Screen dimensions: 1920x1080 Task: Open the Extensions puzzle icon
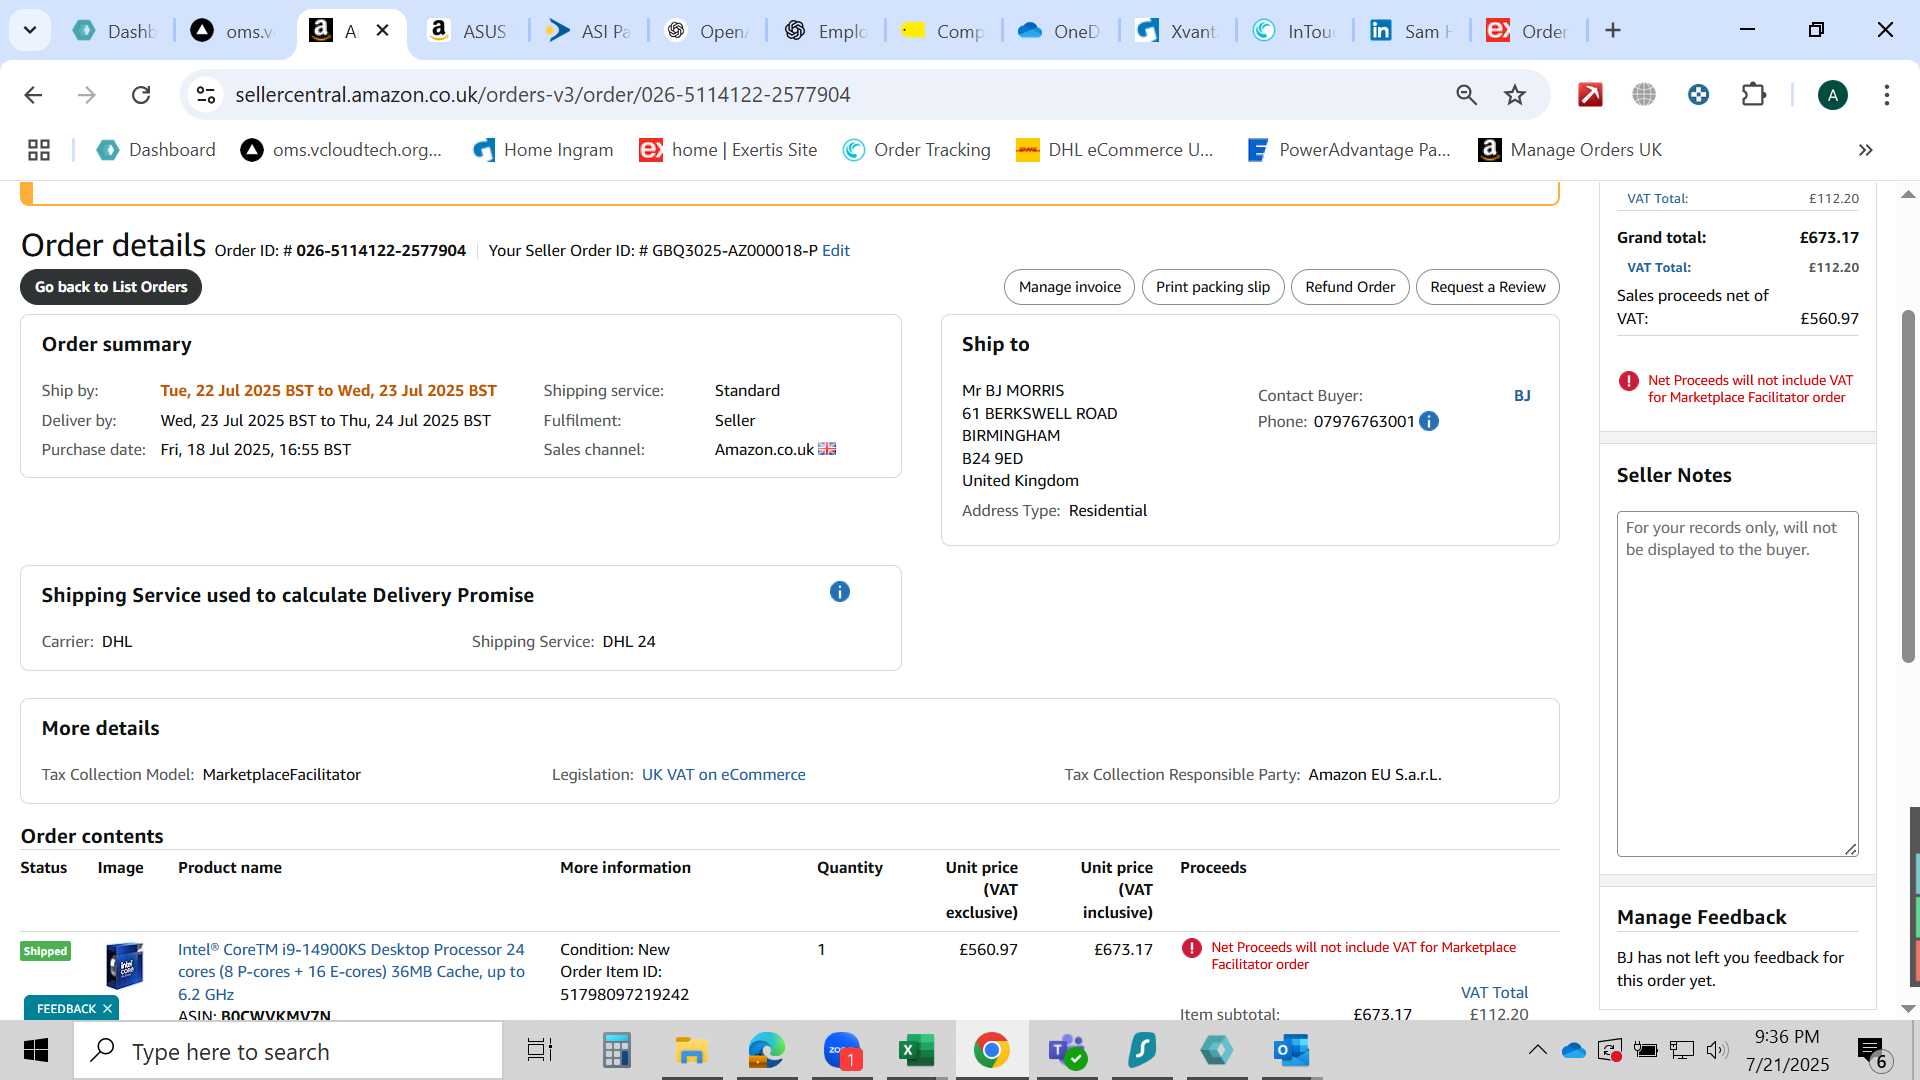pyautogui.click(x=1753, y=95)
